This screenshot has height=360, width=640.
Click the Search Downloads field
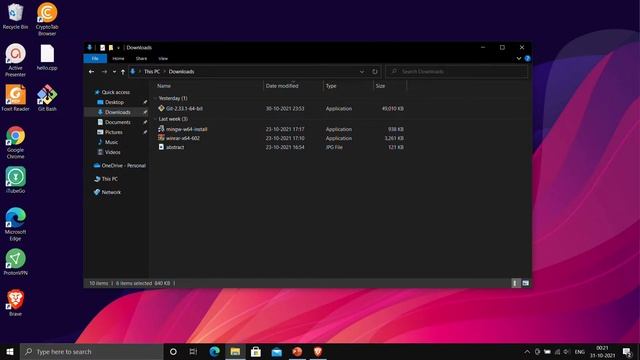[x=456, y=71]
